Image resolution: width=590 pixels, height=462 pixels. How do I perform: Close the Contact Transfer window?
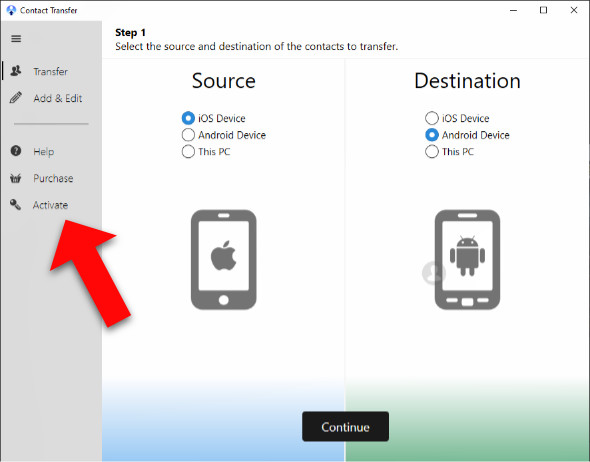[573, 10]
